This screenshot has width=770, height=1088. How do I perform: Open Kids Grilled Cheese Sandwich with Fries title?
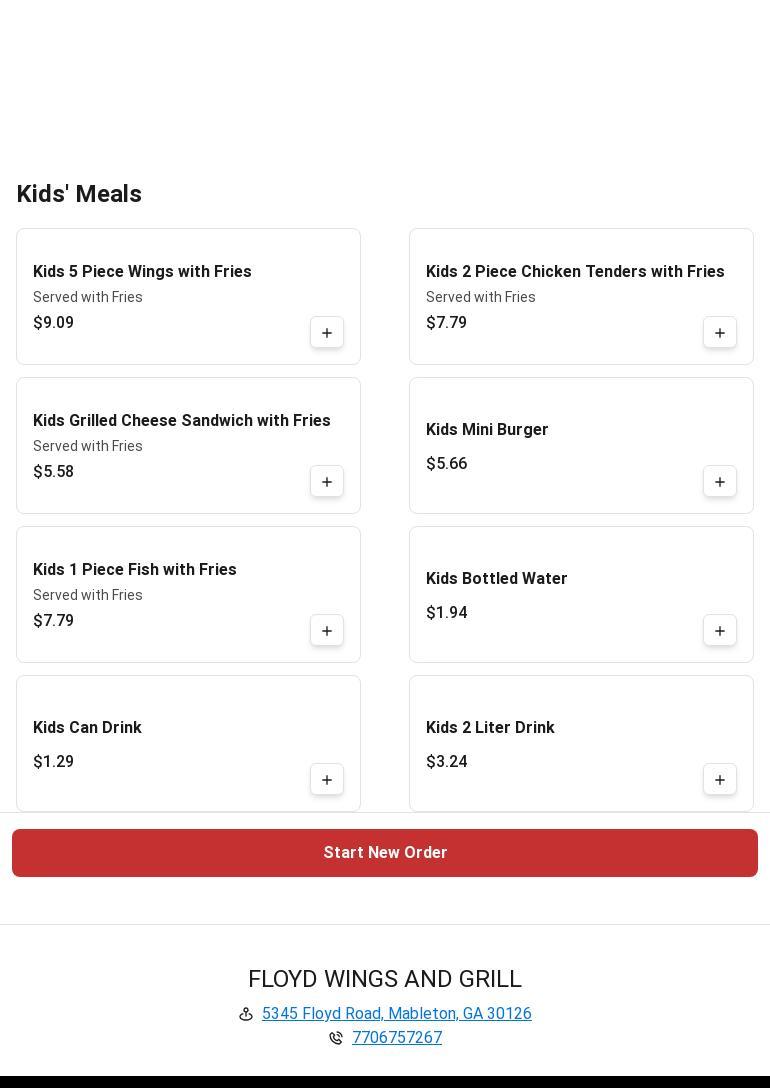[182, 421]
